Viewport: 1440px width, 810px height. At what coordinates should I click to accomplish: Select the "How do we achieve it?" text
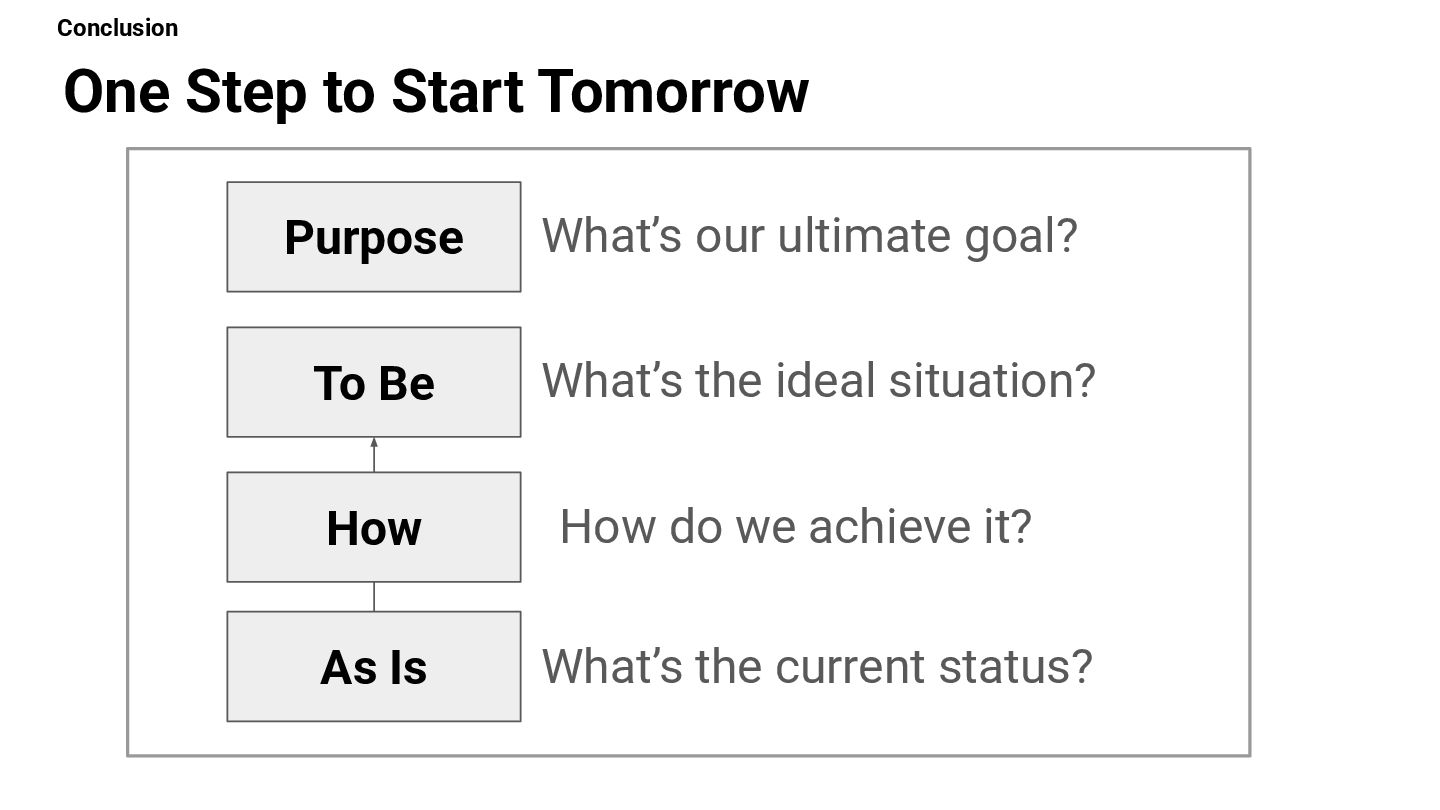coord(795,526)
